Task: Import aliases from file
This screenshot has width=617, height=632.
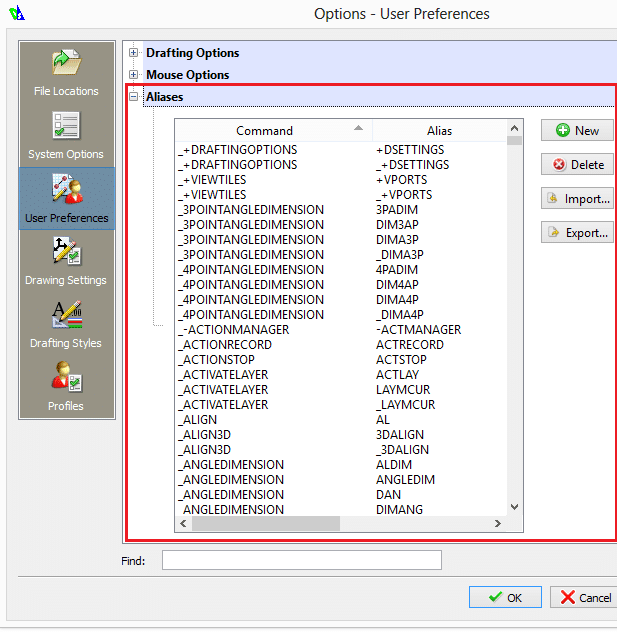Action: pyautogui.click(x=577, y=199)
